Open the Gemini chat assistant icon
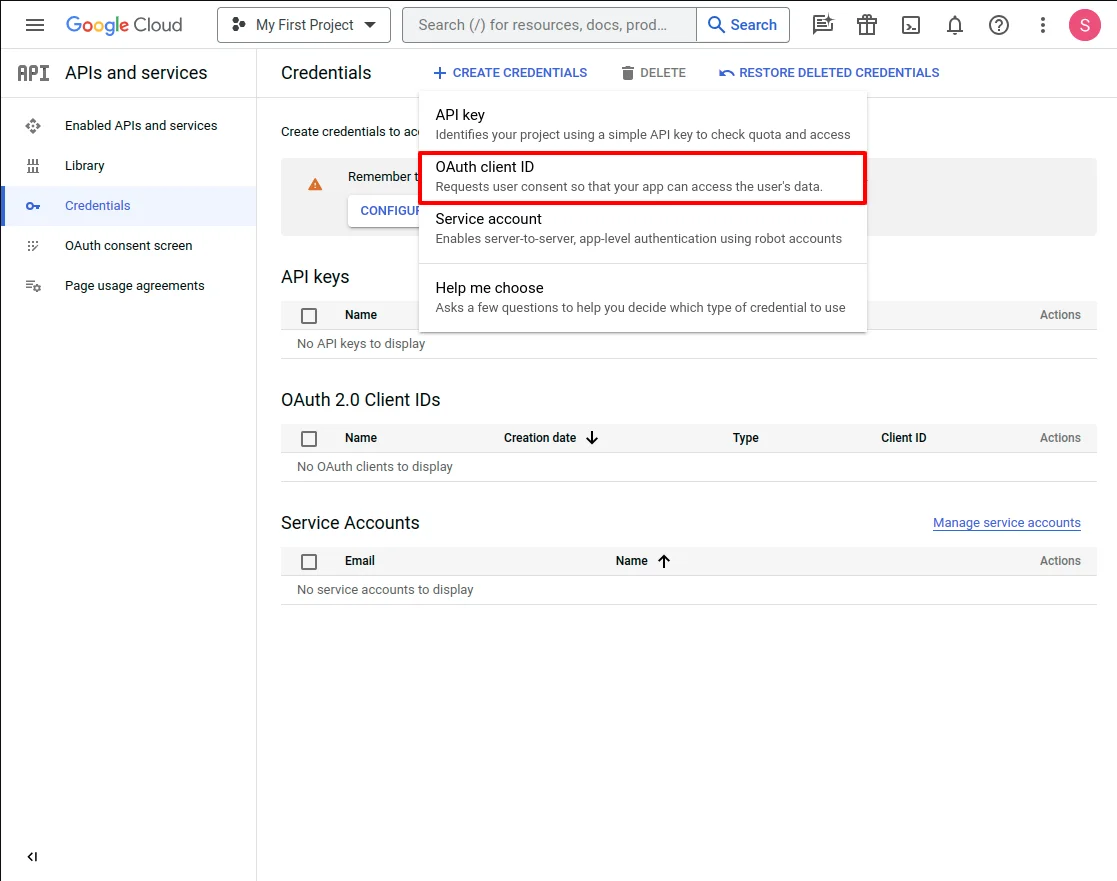Viewport: 1117px width, 881px height. (823, 25)
